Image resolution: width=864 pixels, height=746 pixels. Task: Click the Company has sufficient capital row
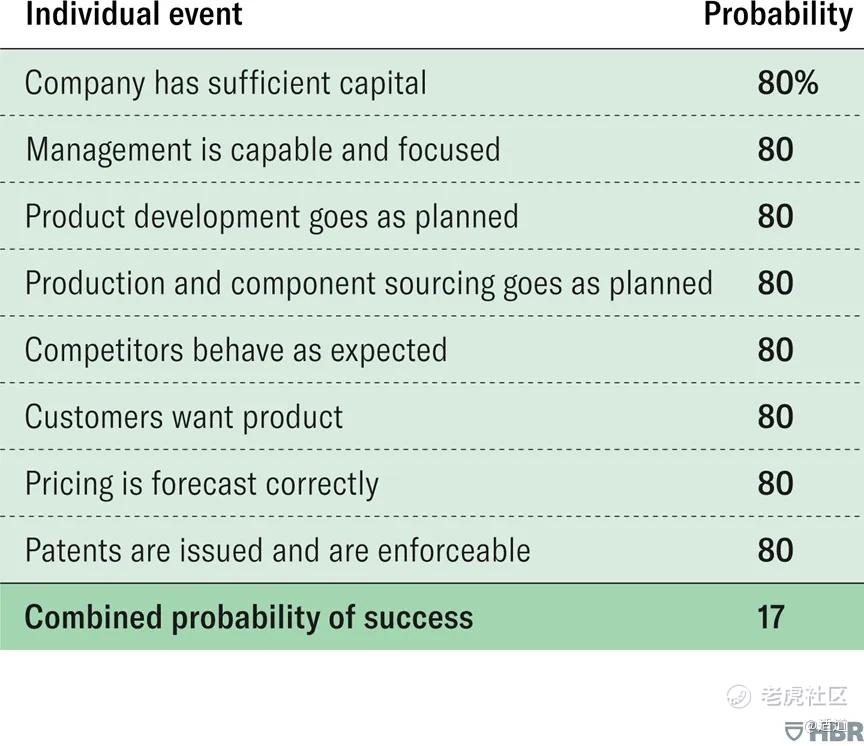point(432,83)
